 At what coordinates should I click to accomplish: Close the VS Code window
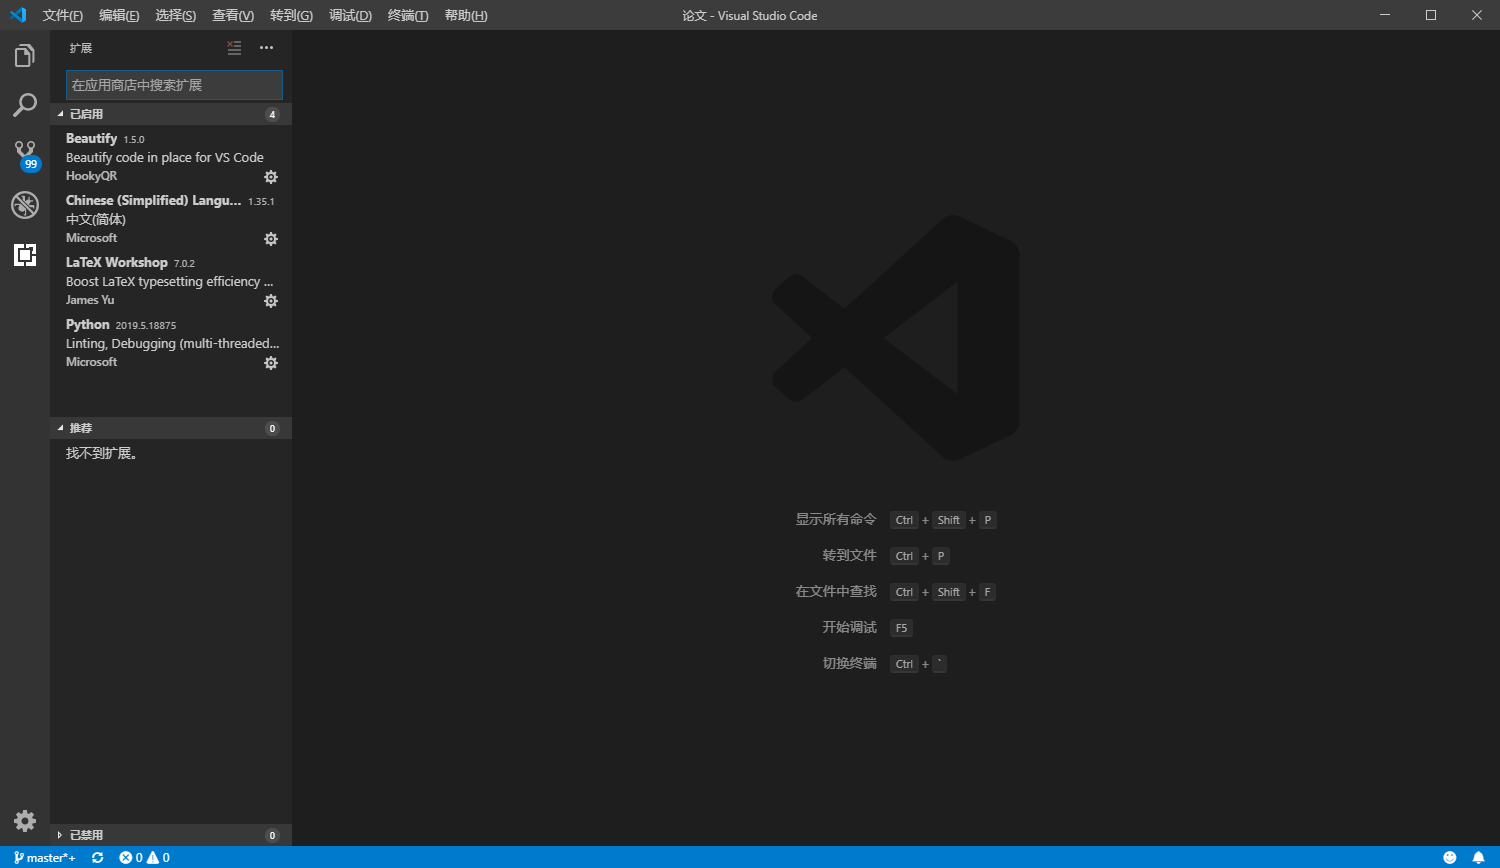click(1477, 15)
